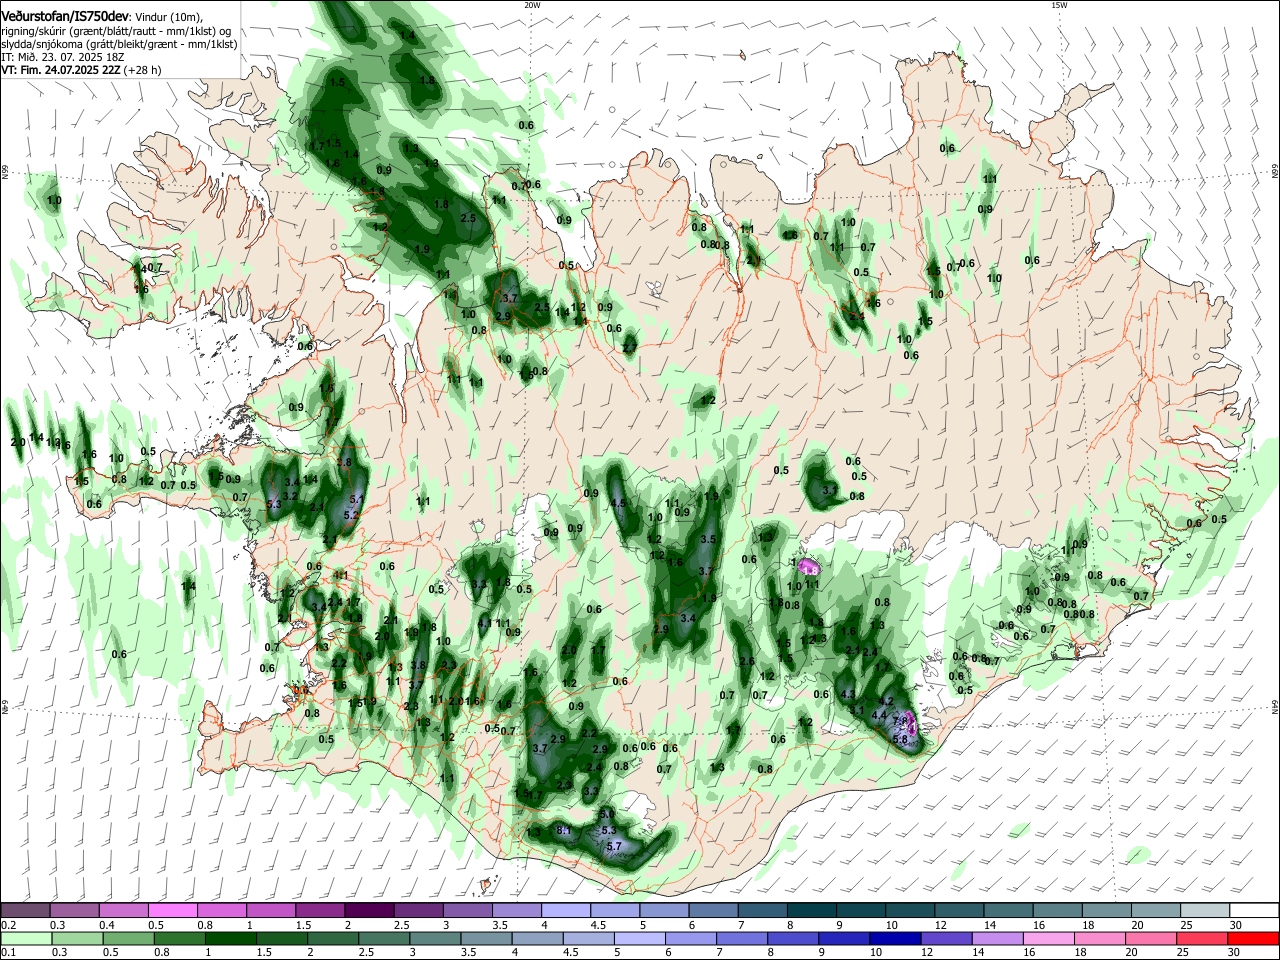Click the Veðurstofan/IS750dev map title
Viewport: 1280px width, 960px height.
coord(64,16)
